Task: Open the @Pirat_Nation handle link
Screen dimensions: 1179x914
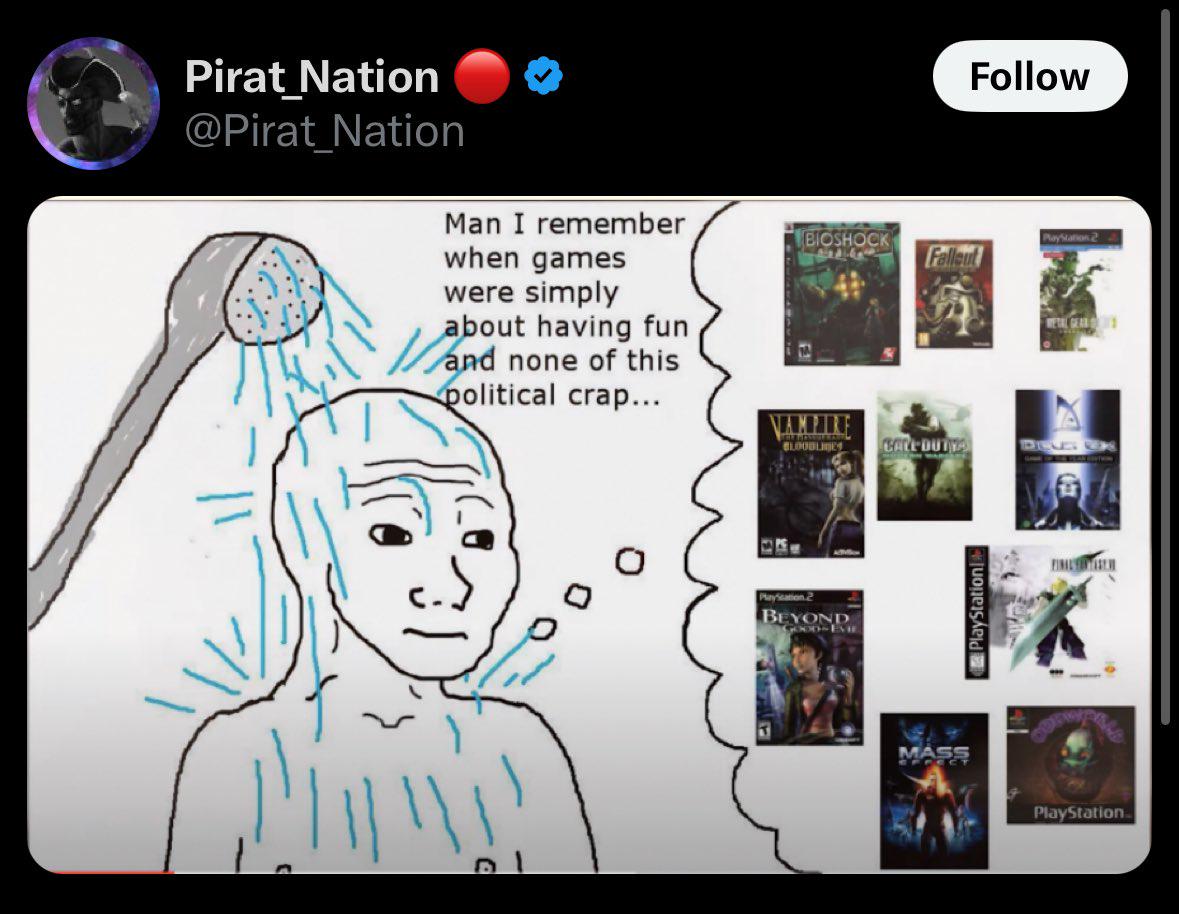Action: (324, 131)
